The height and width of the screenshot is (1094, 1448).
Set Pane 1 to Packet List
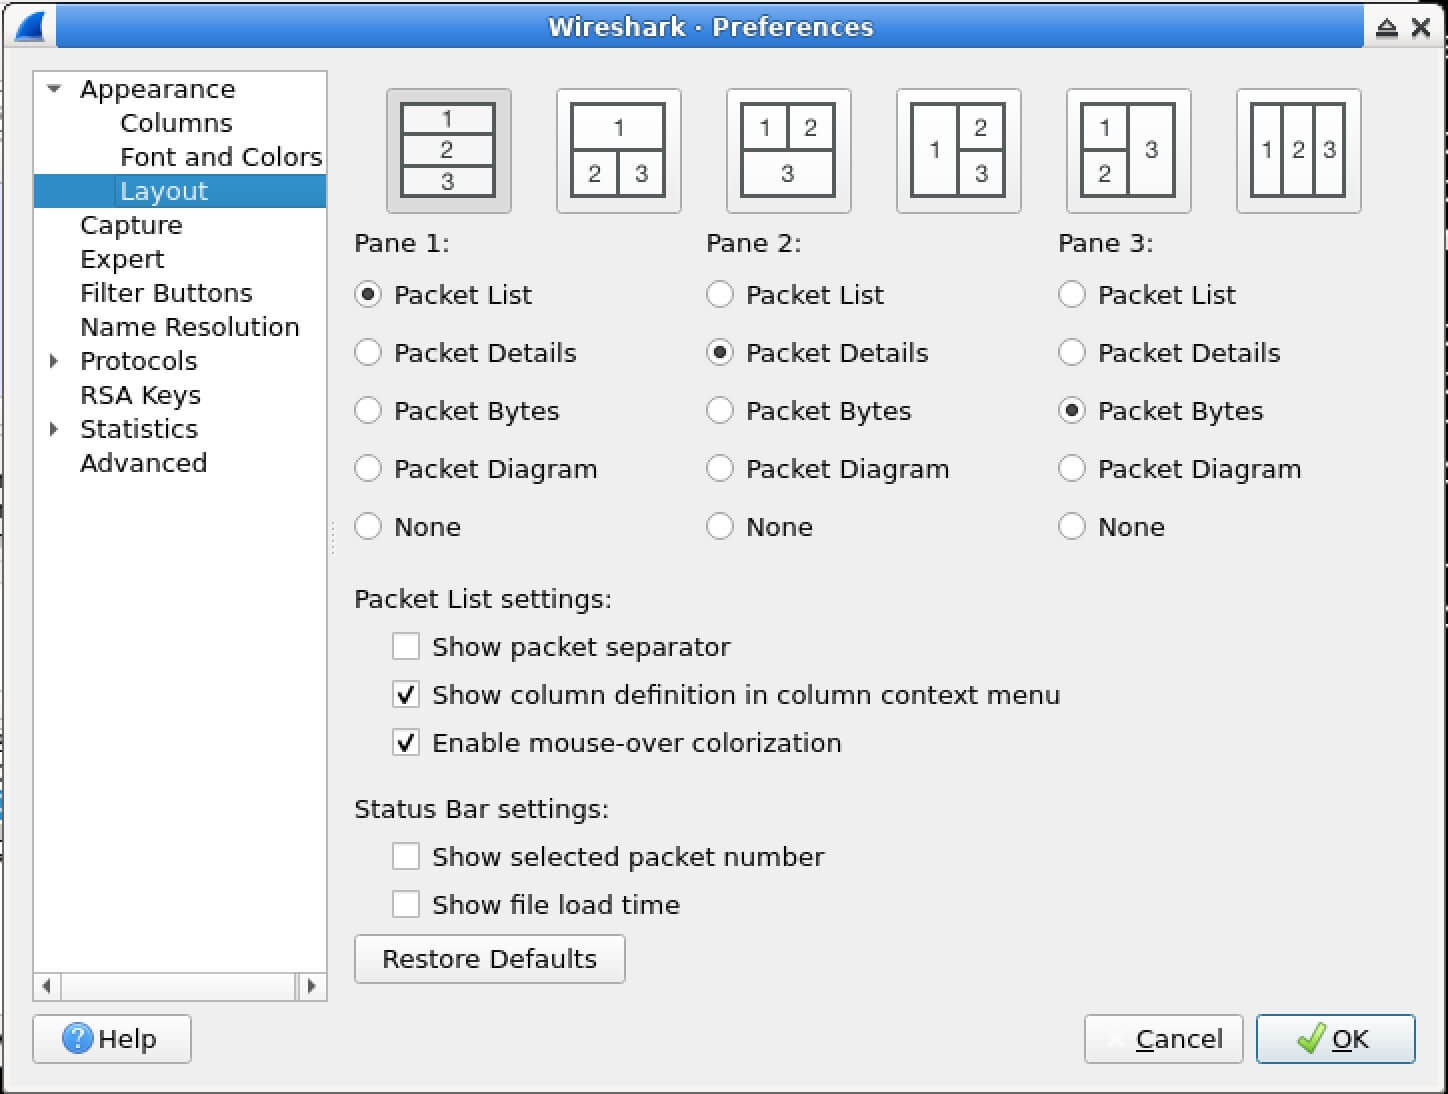pos(444,295)
